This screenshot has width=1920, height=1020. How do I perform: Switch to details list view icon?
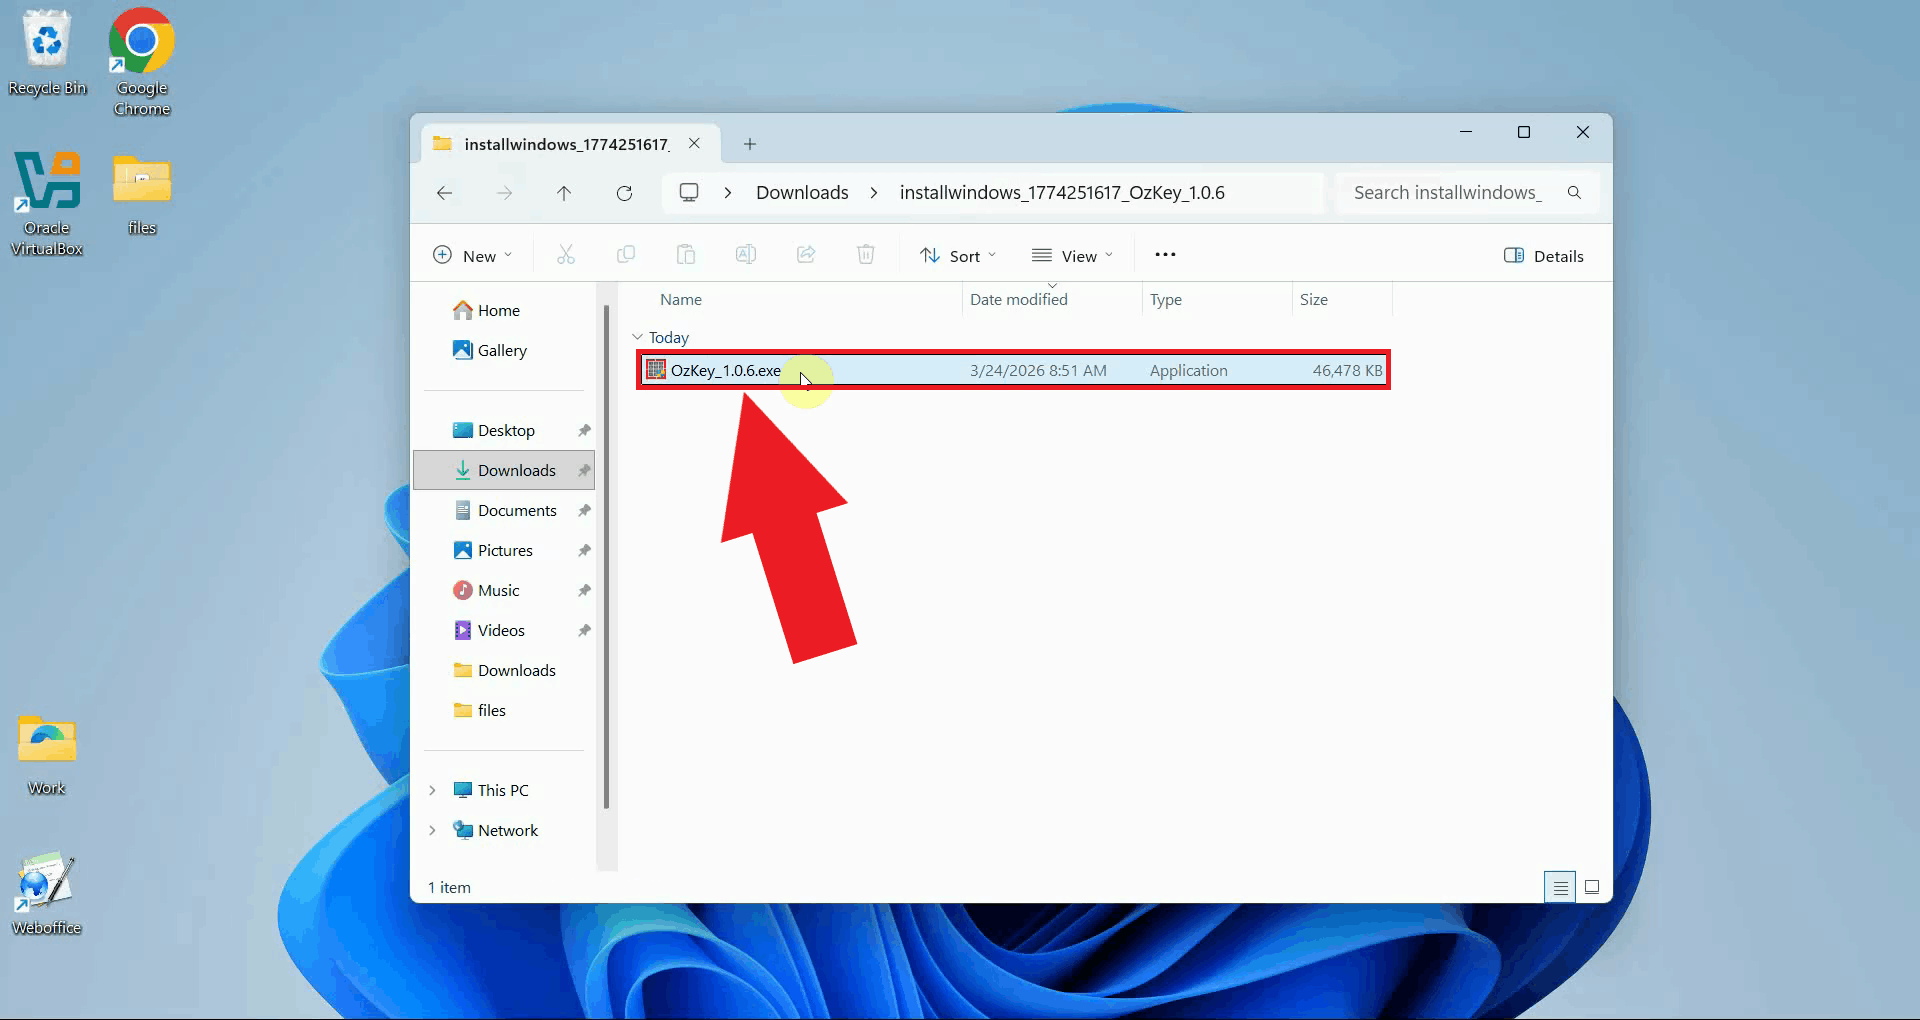click(1560, 887)
